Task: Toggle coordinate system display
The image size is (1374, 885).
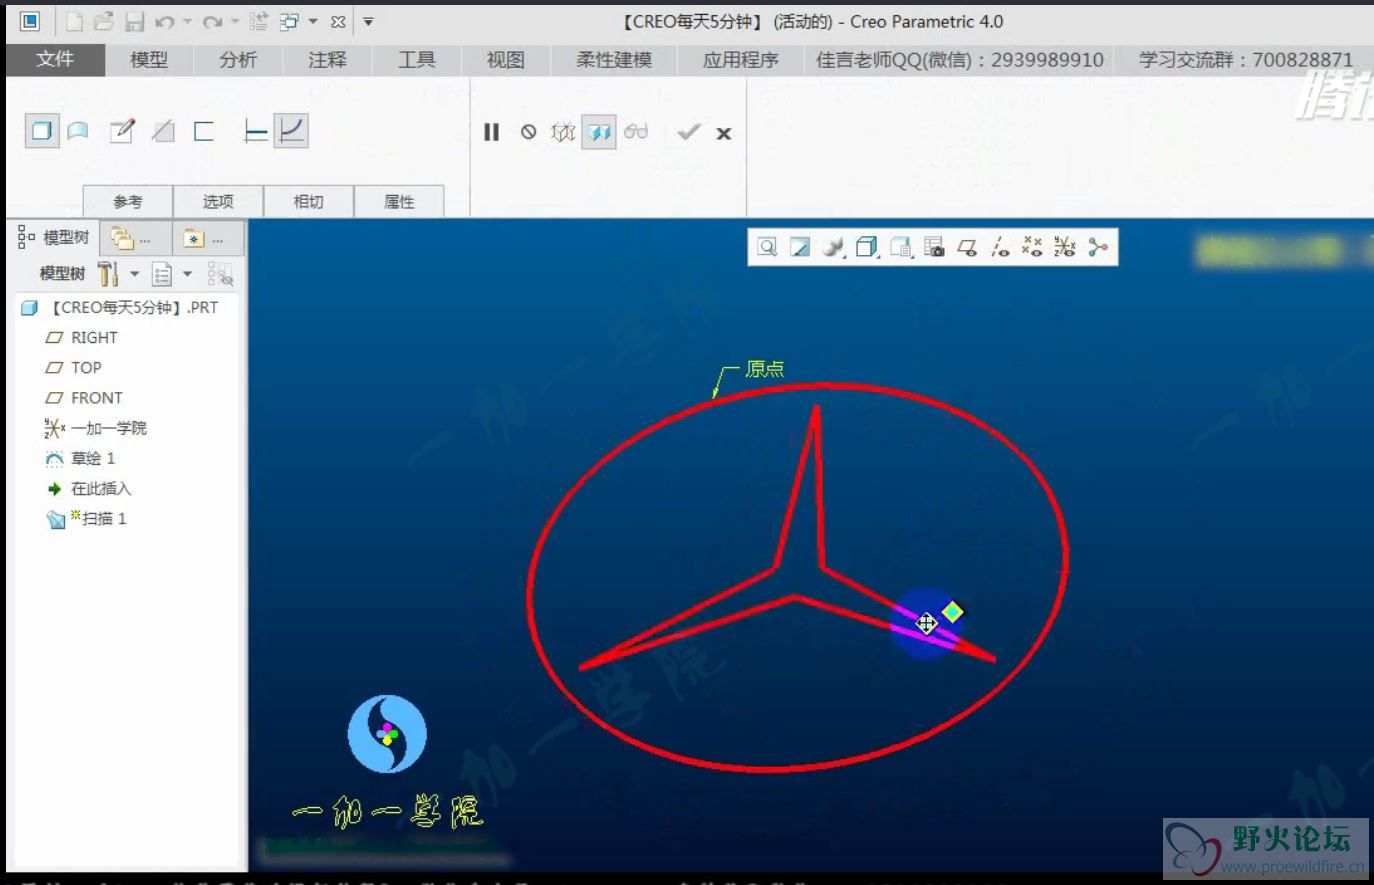Action: [1065, 247]
